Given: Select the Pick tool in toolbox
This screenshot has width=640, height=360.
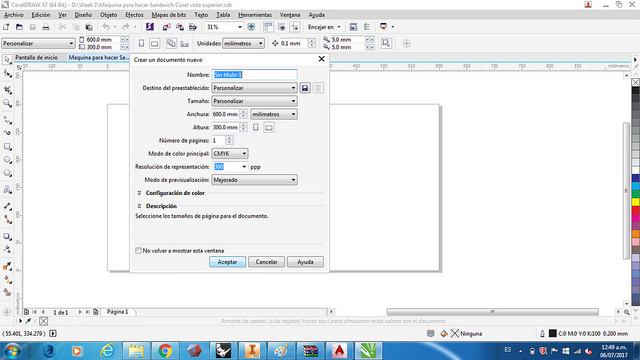Looking at the screenshot, I should pyautogui.click(x=7, y=60).
